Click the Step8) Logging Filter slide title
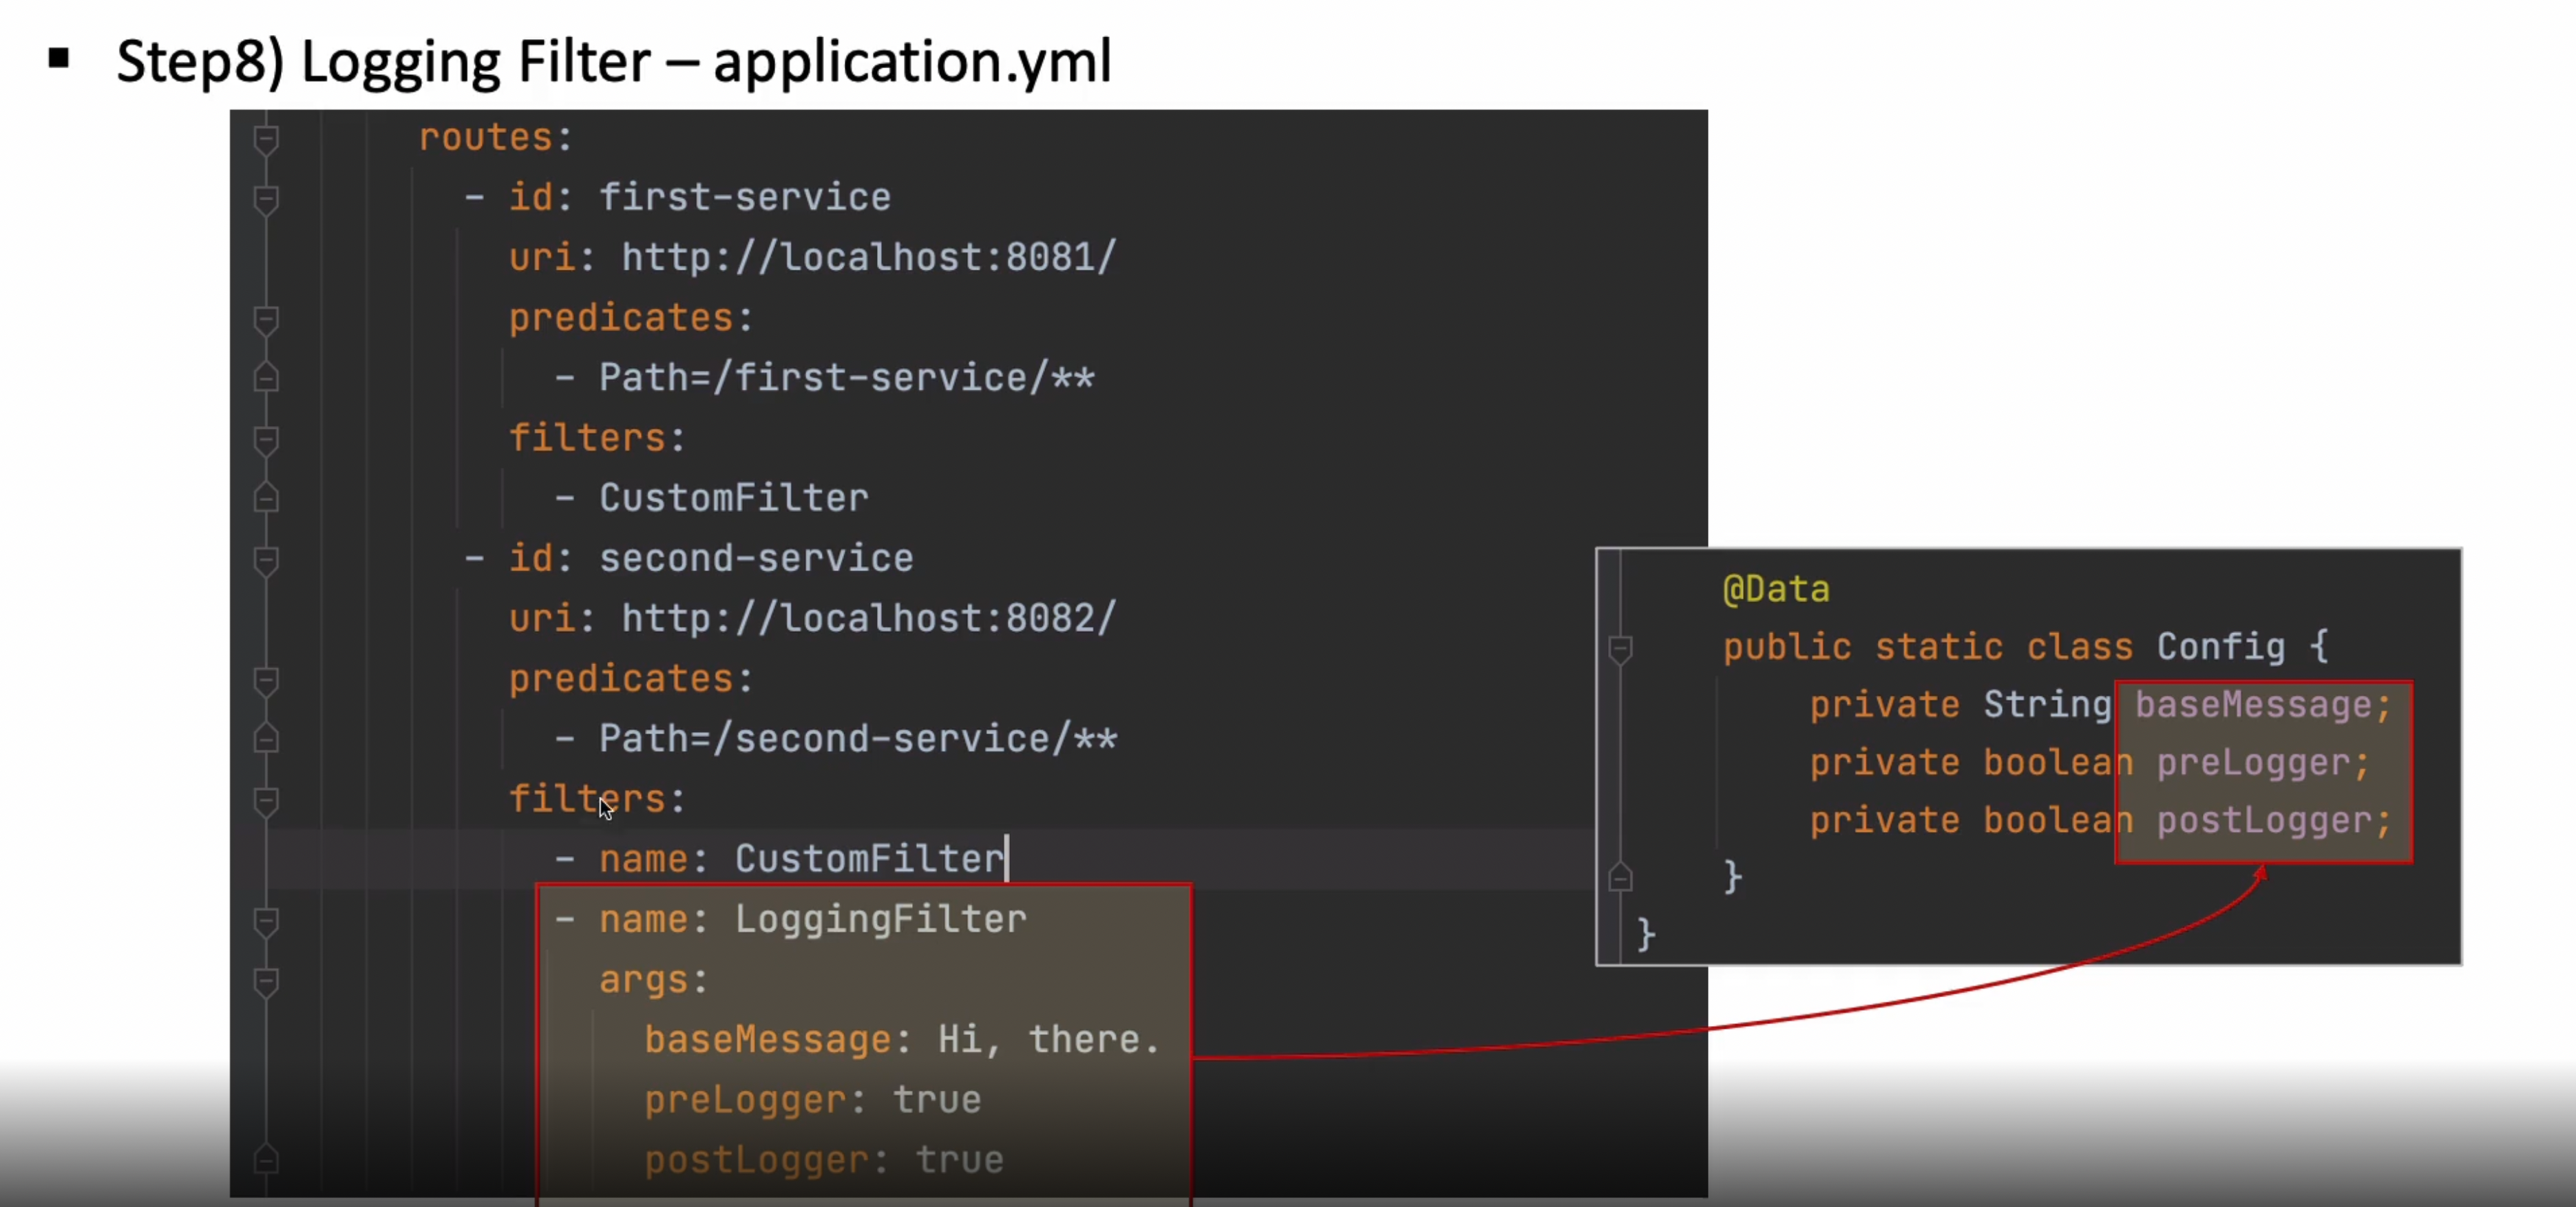The width and height of the screenshot is (2576, 1207). coord(613,62)
